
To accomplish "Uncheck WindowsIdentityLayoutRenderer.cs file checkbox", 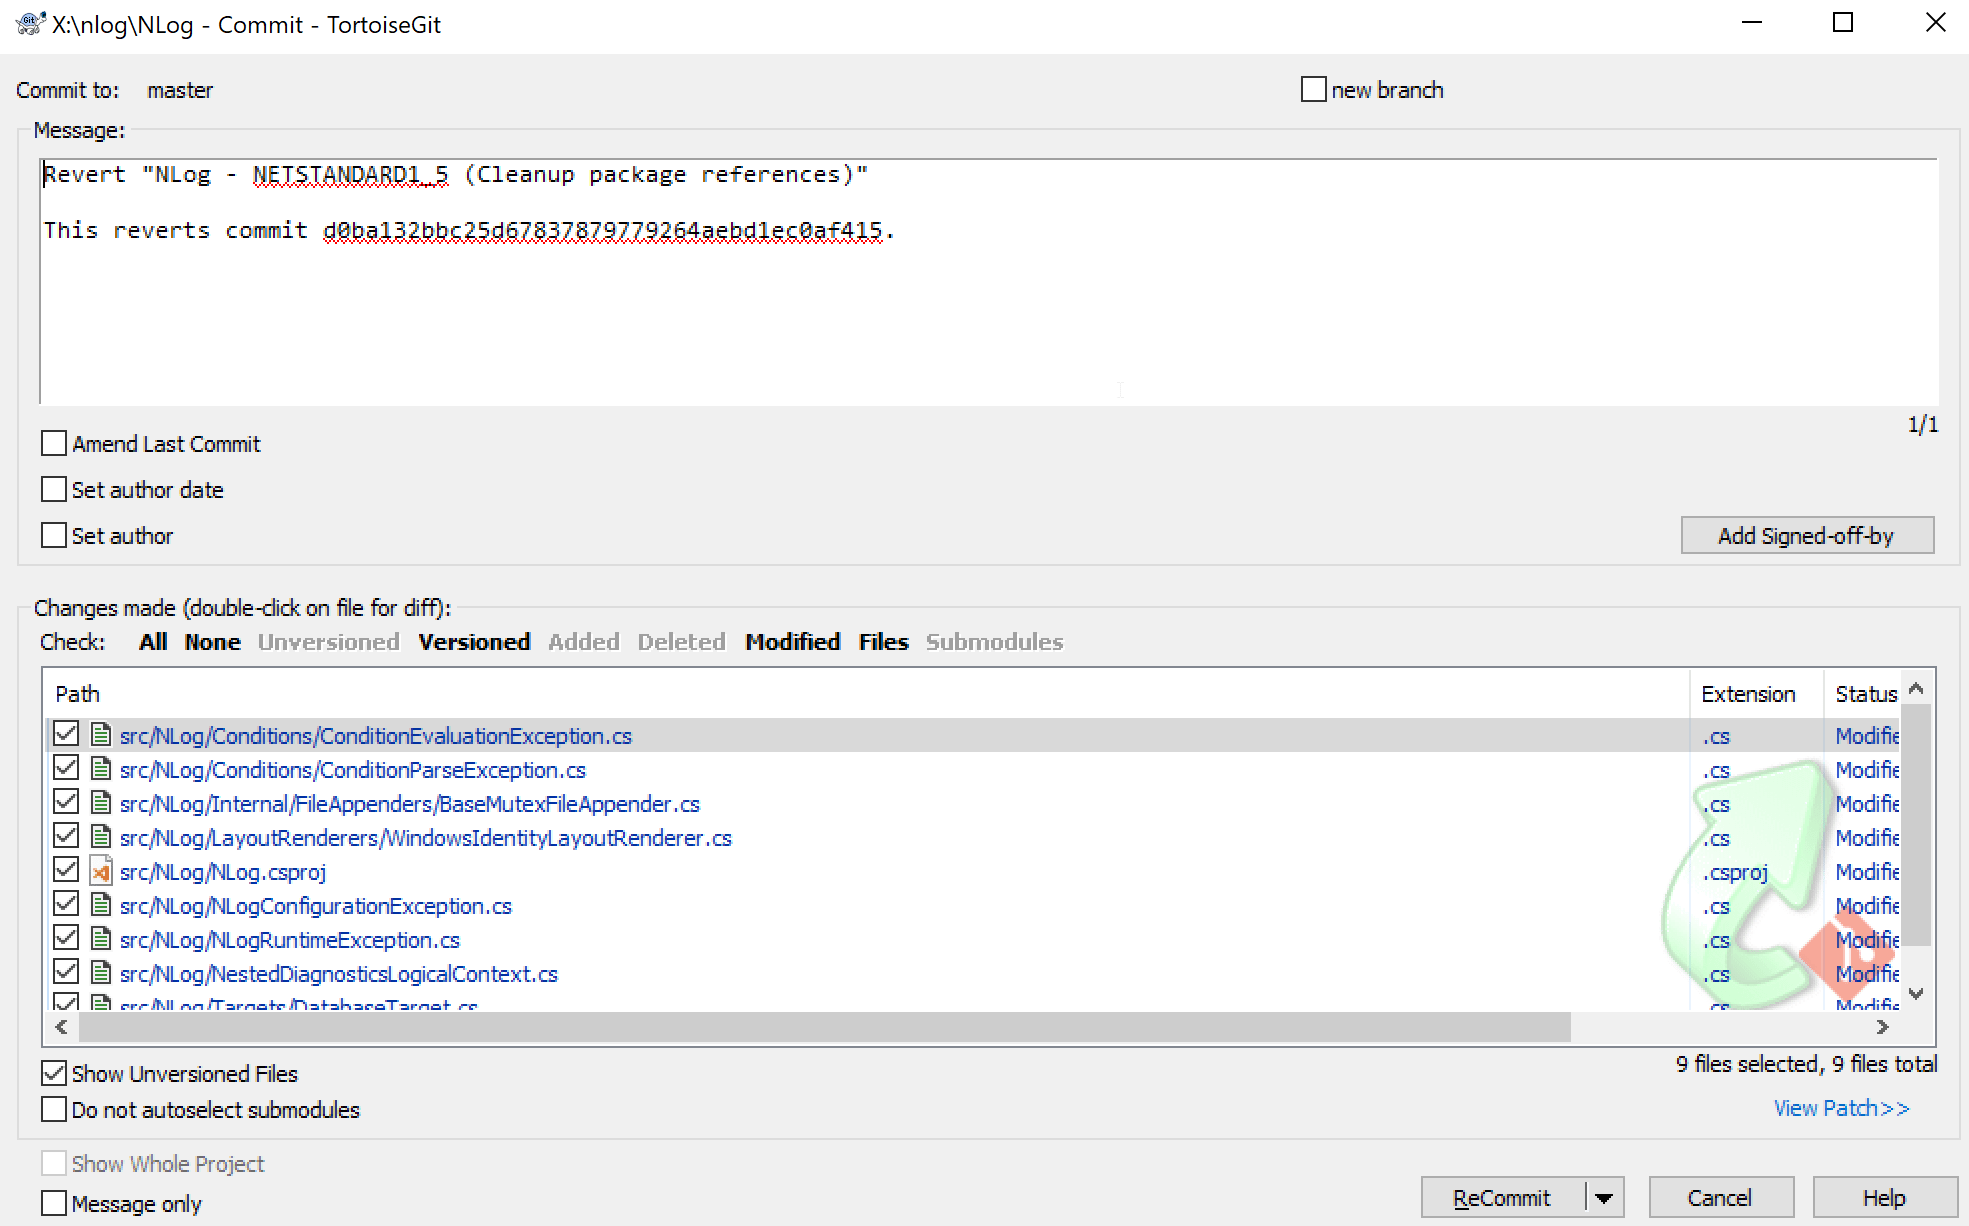I will point(66,836).
